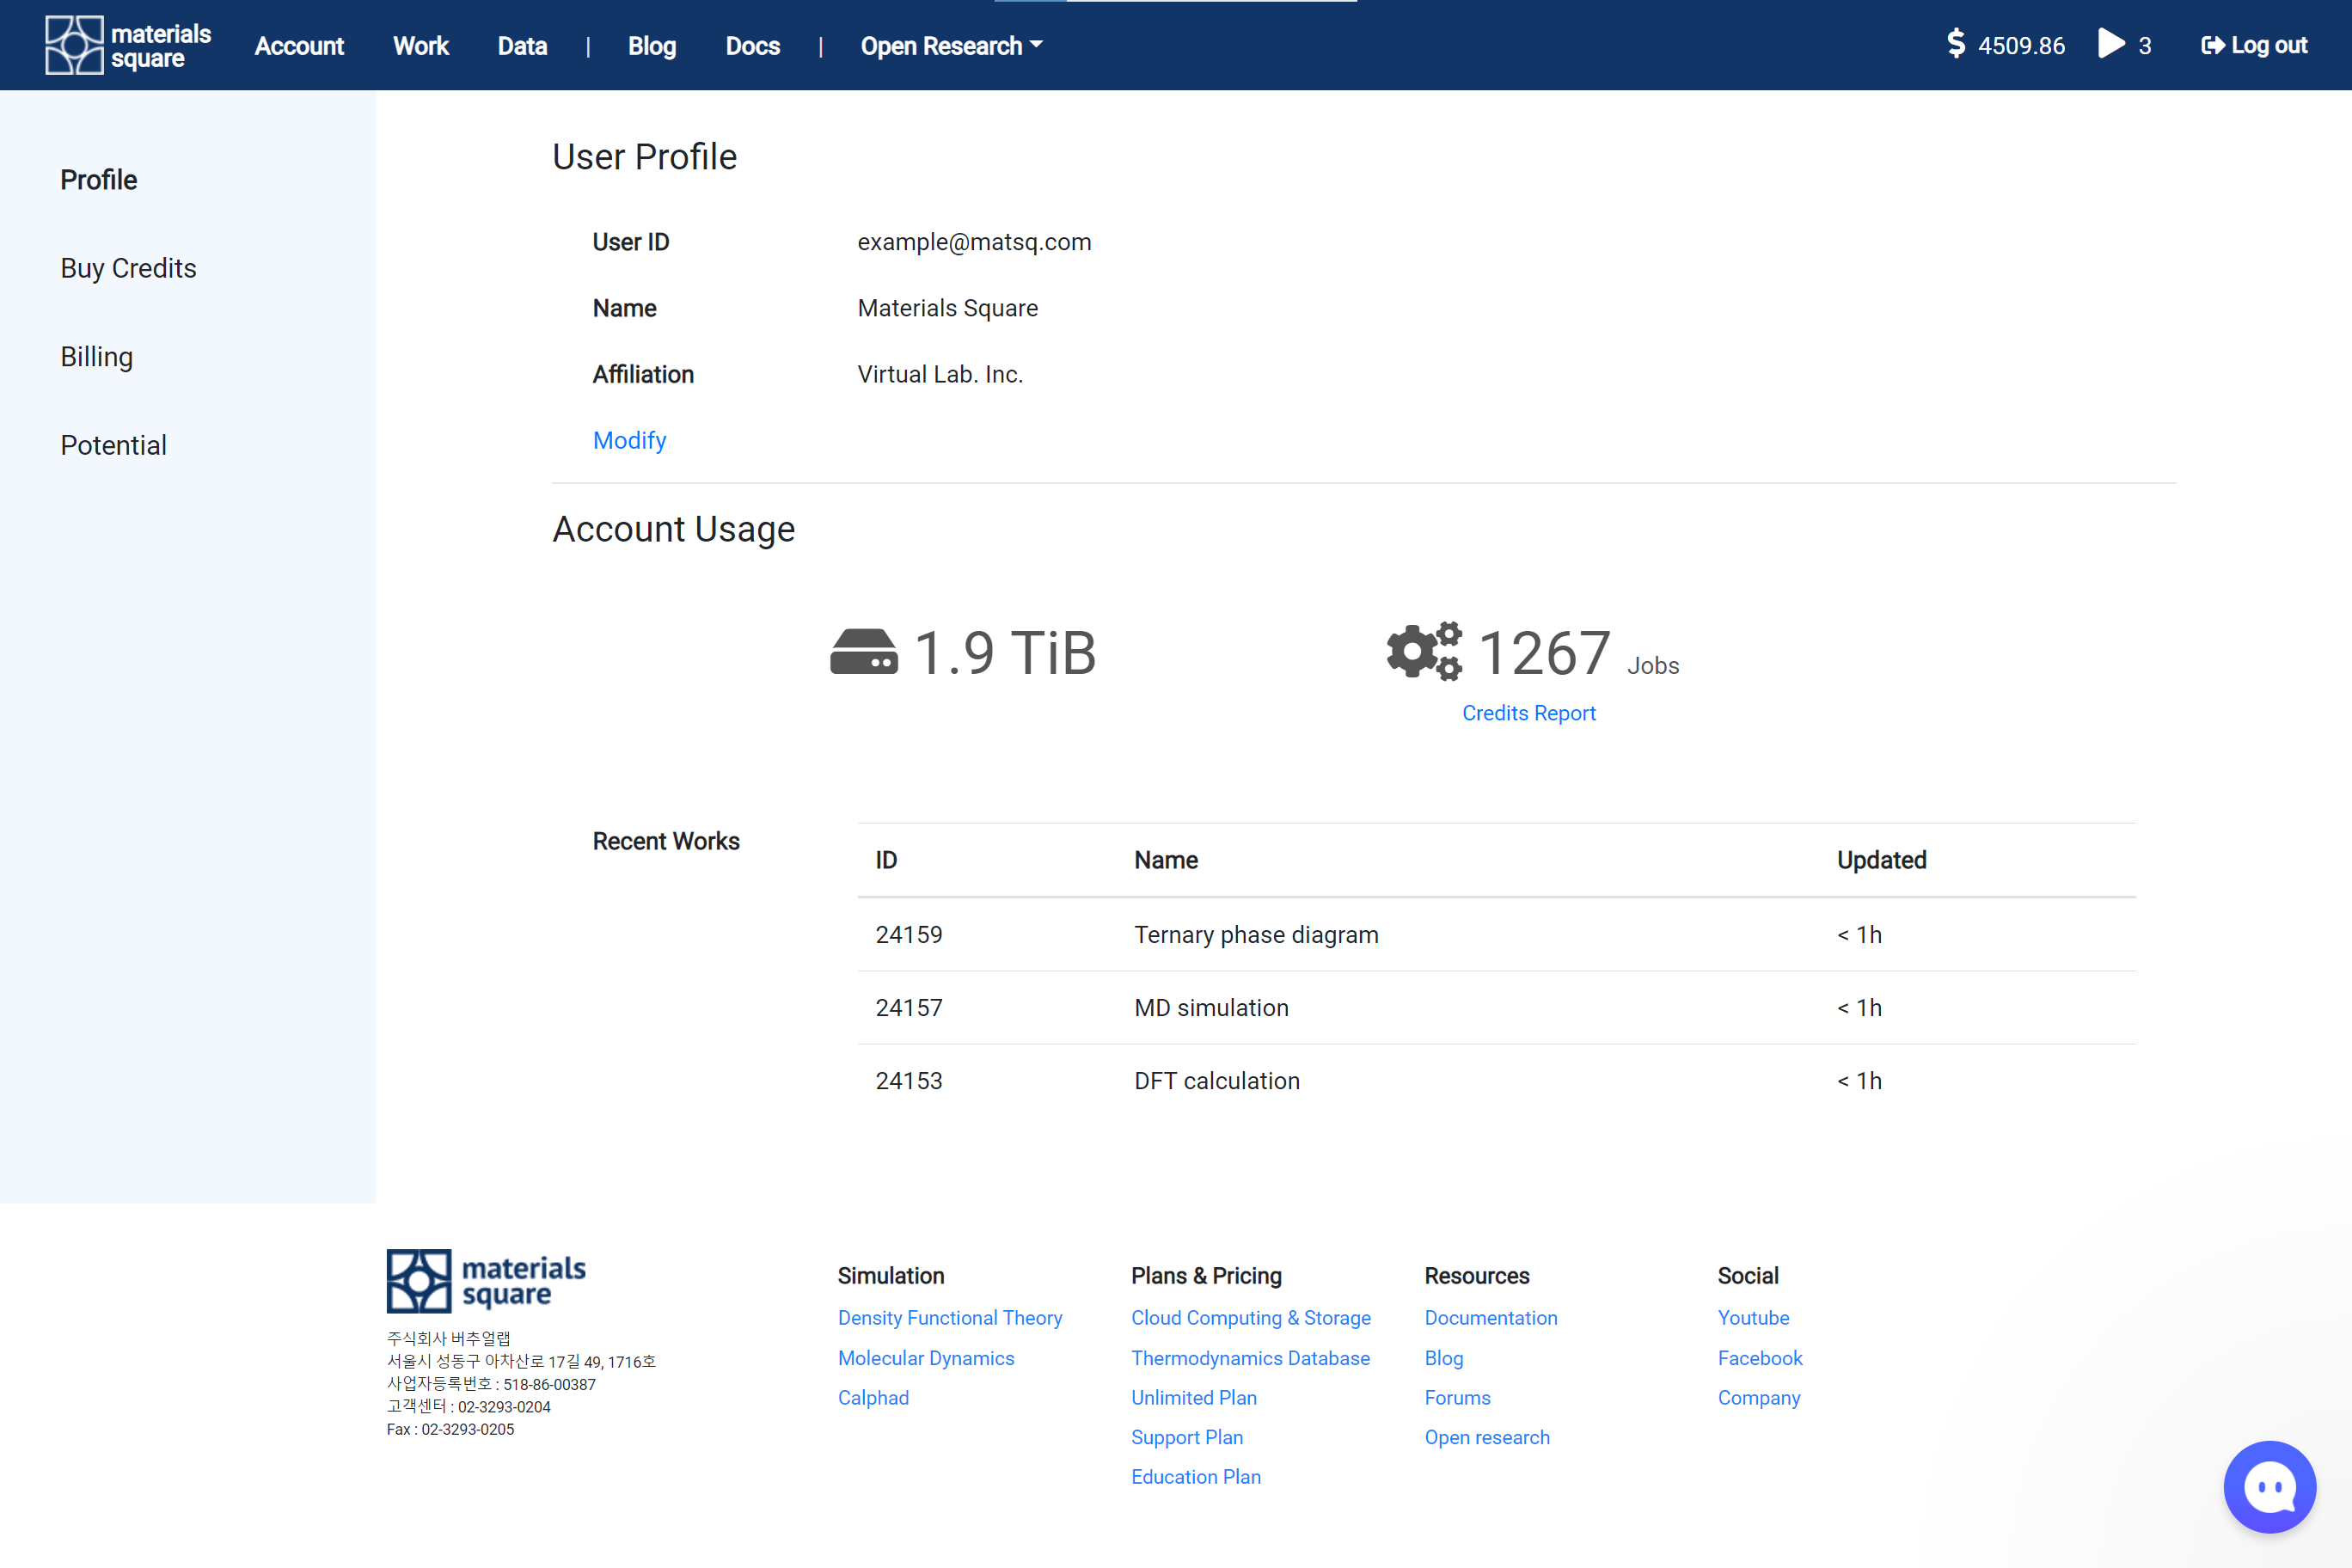Open the Unlimited Plan footer link
The height and width of the screenshot is (1568, 2352).
1193,1397
